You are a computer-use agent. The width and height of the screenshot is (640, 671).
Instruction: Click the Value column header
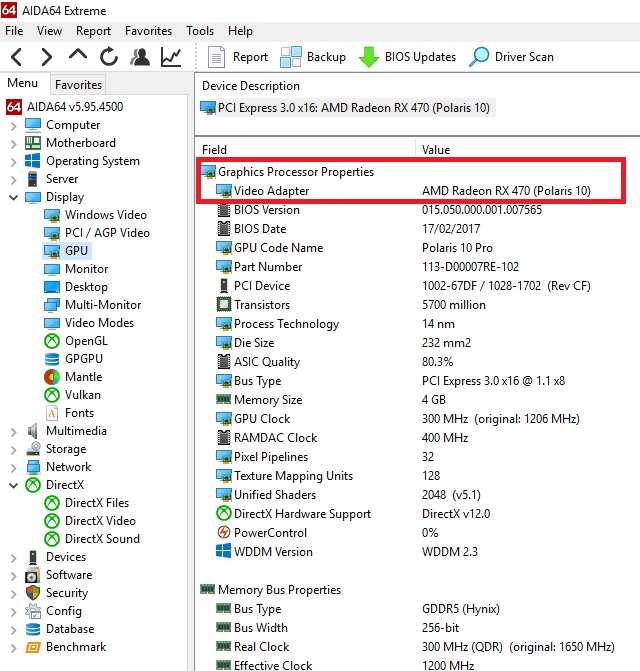tap(436, 150)
